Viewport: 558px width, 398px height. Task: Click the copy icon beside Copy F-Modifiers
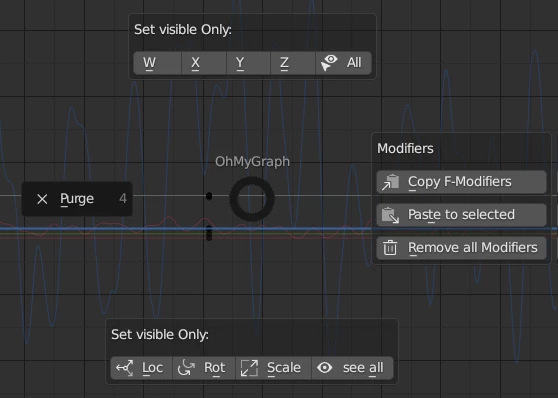point(390,182)
